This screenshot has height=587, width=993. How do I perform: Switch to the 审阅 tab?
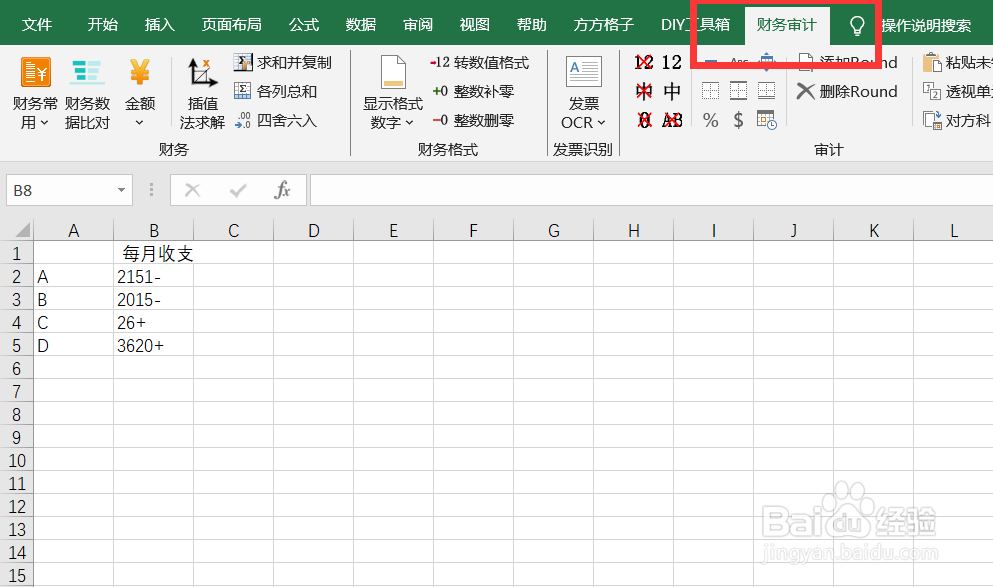click(418, 25)
